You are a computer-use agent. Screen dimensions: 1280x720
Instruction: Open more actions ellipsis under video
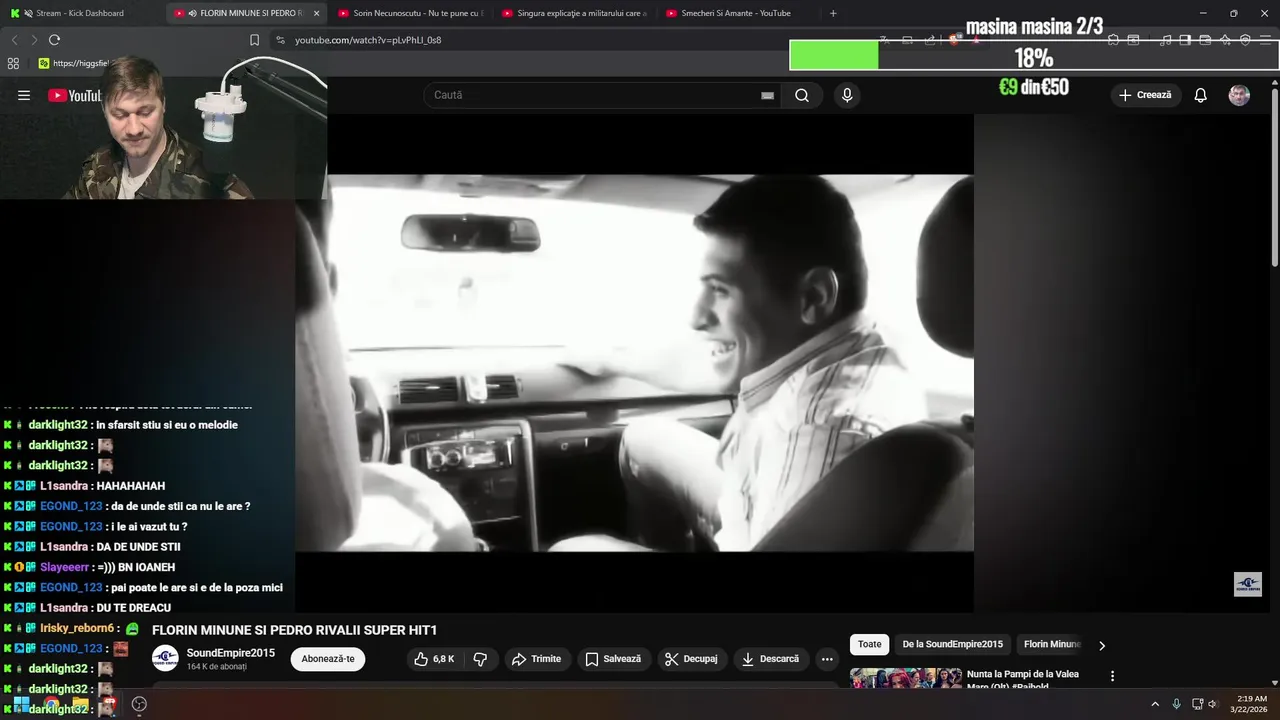point(827,659)
